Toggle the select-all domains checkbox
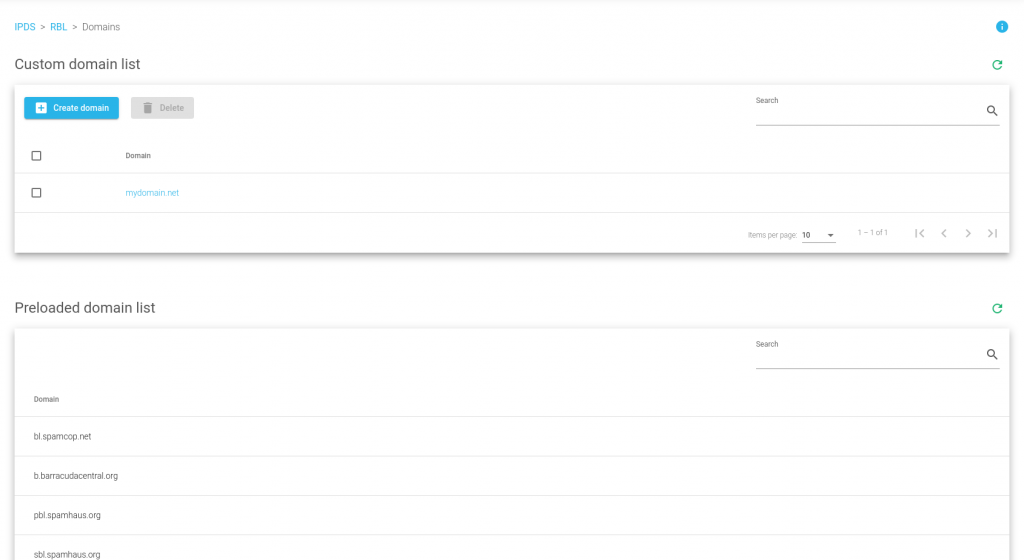Screen dimensions: 1024x560 point(37,155)
